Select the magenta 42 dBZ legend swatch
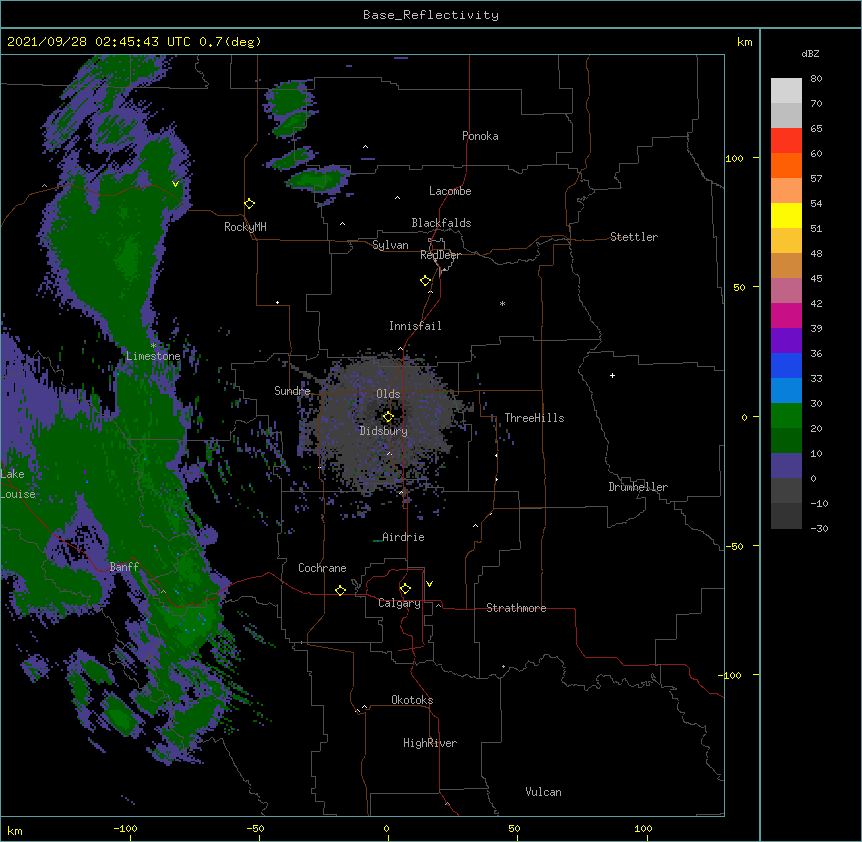The image size is (862, 842). (x=786, y=315)
